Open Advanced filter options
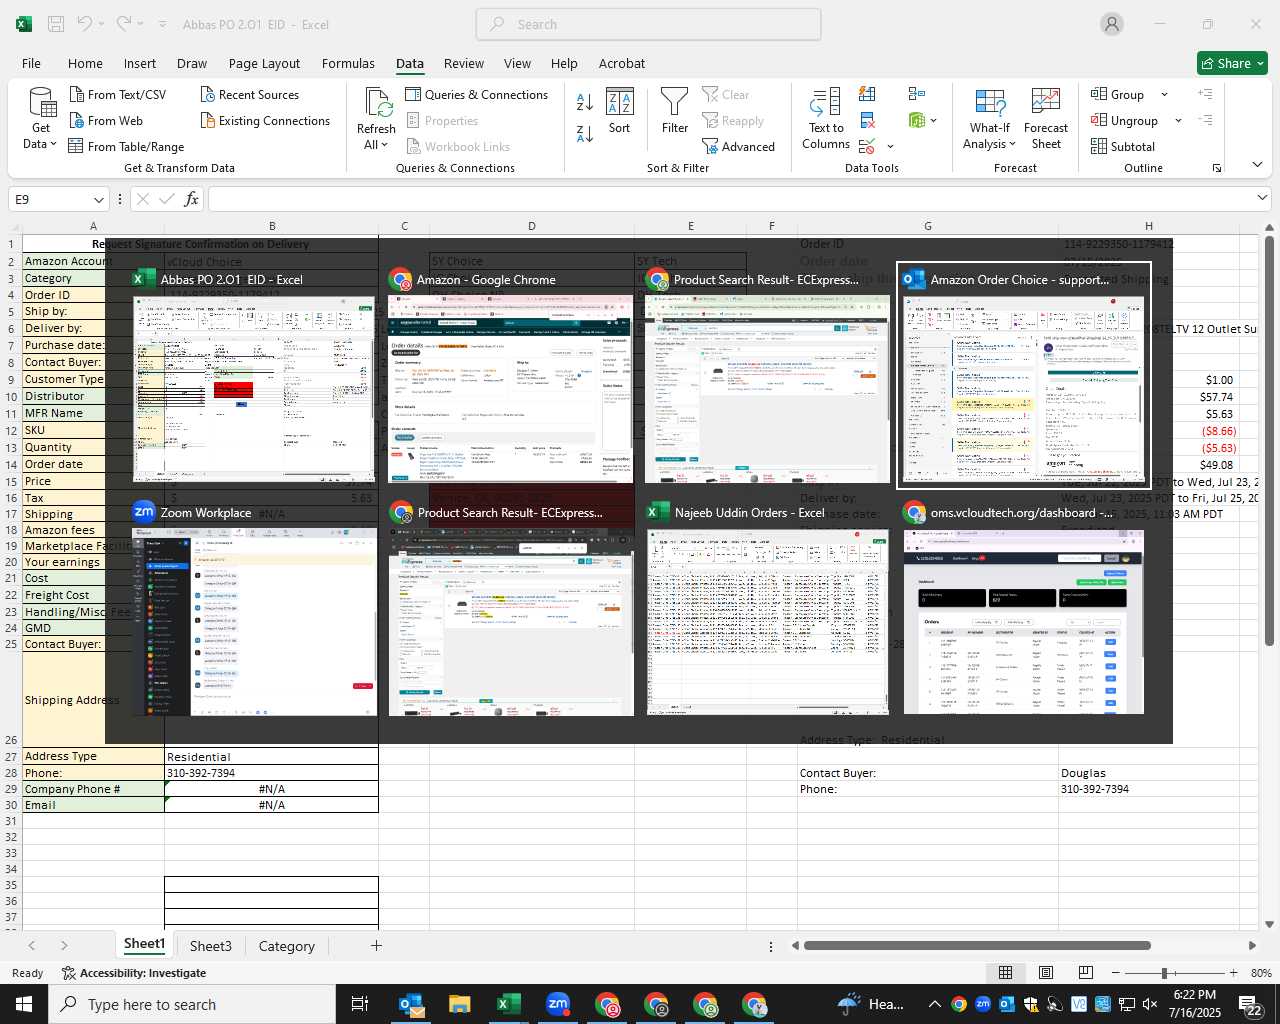This screenshot has height=1024, width=1280. click(x=738, y=146)
